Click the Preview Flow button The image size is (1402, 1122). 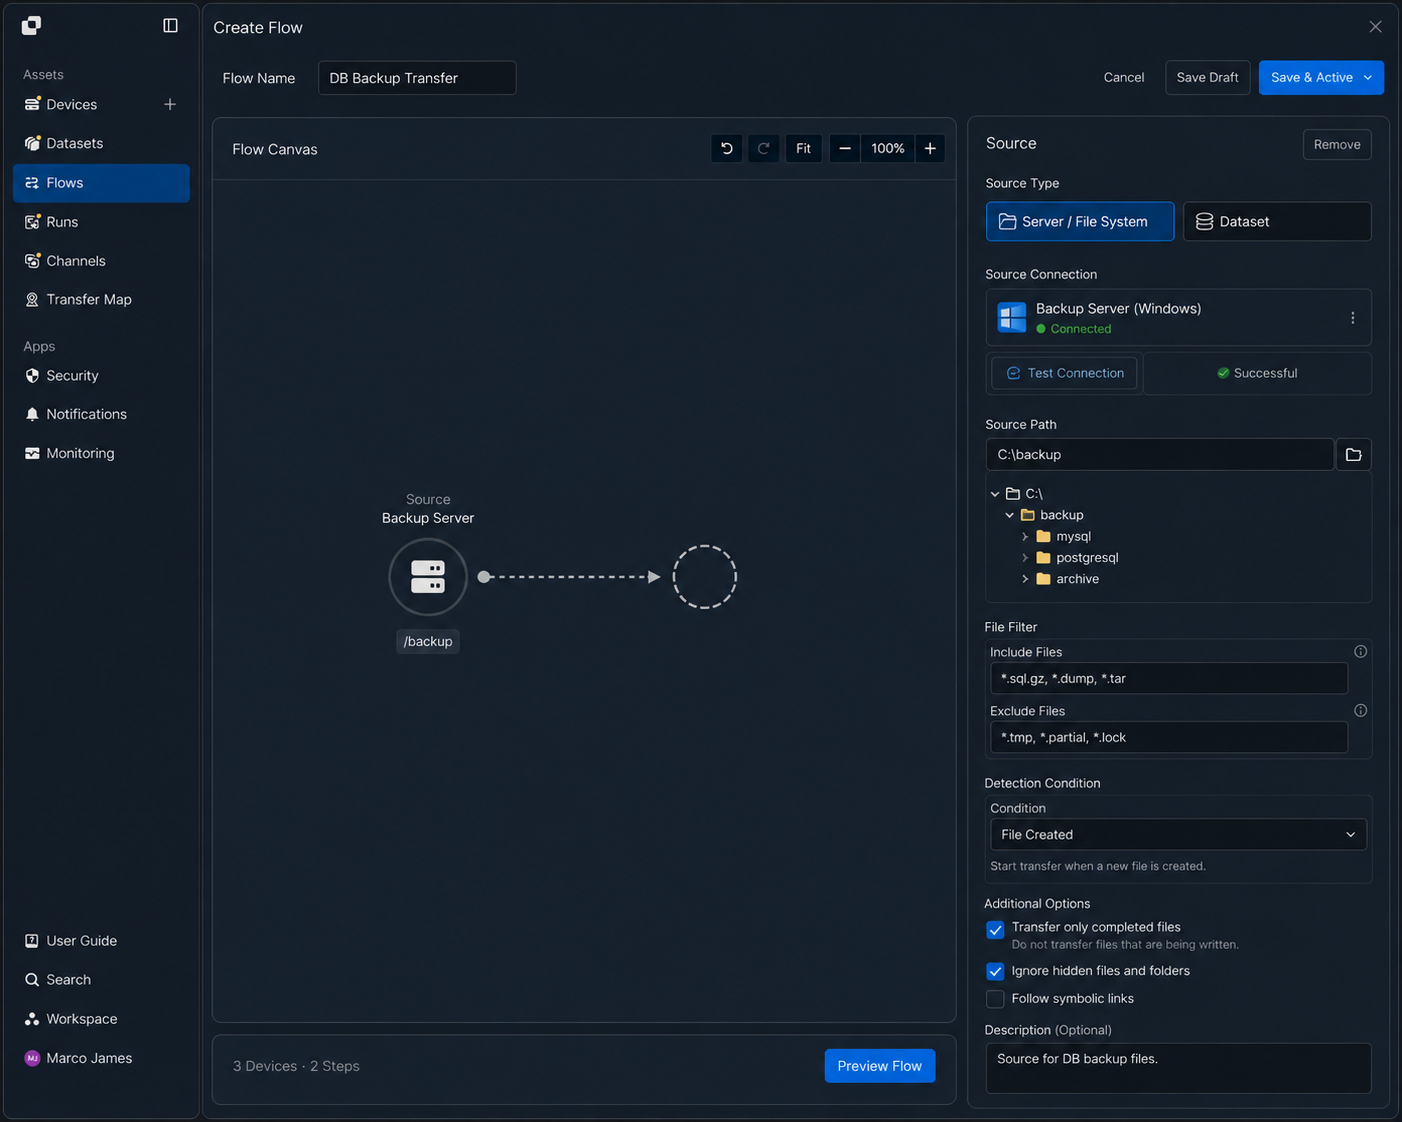click(880, 1066)
